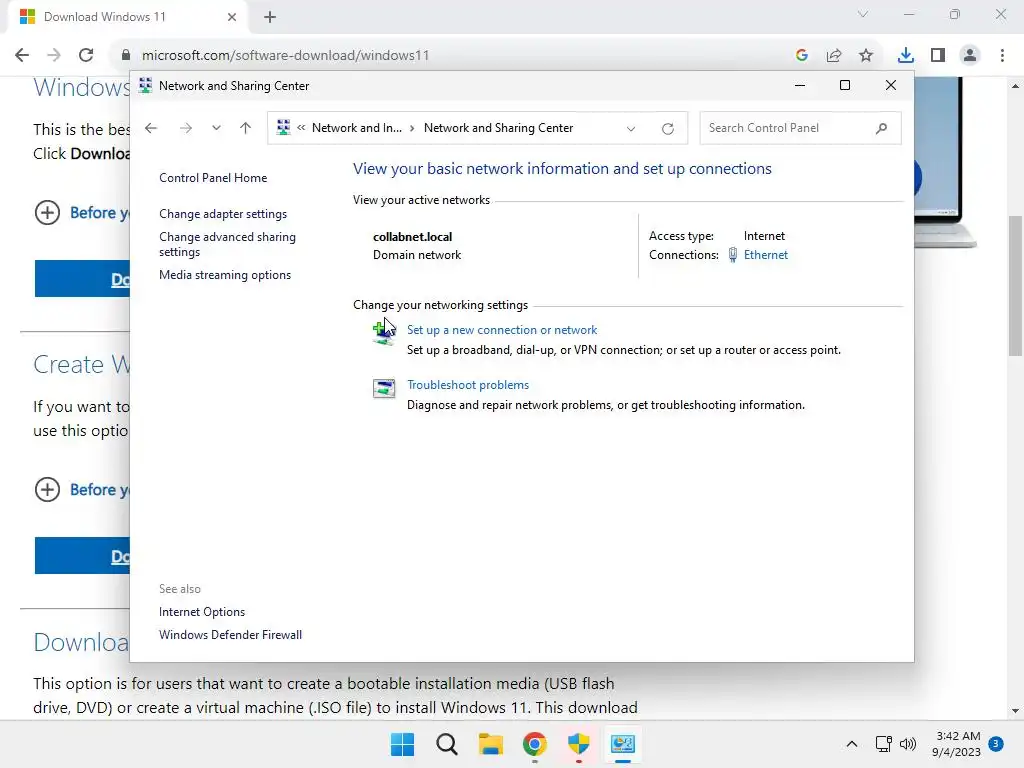This screenshot has width=1024, height=768.
Task: Click the address bar Control Panel icon
Action: point(283,128)
